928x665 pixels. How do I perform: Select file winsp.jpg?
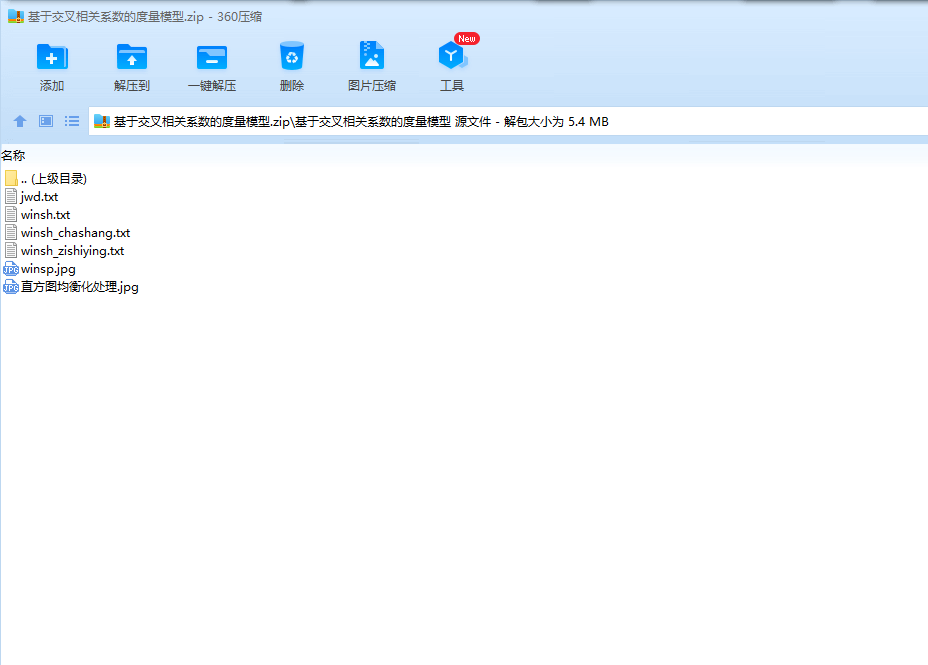40,269
